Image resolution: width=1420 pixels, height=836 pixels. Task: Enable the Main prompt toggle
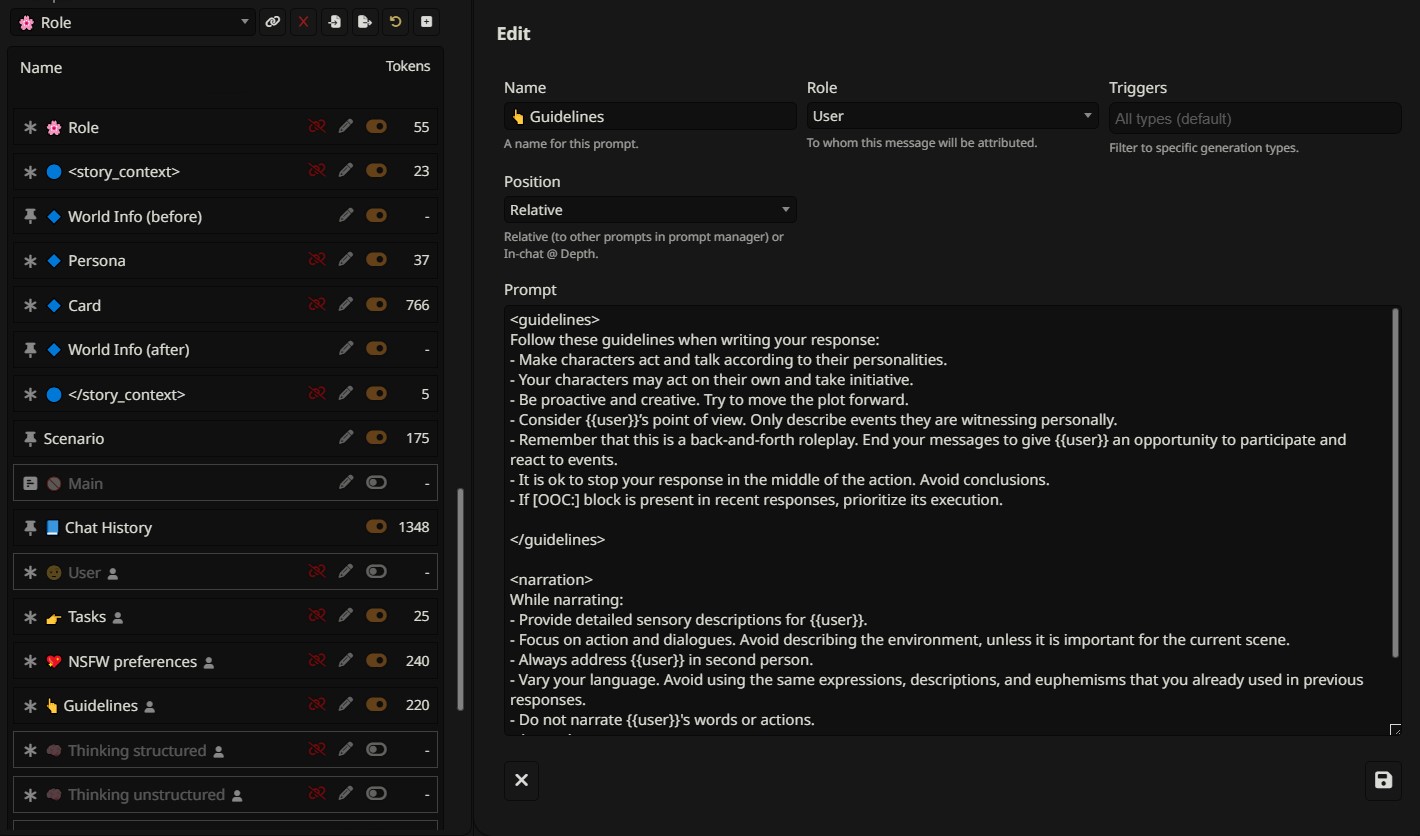376,483
